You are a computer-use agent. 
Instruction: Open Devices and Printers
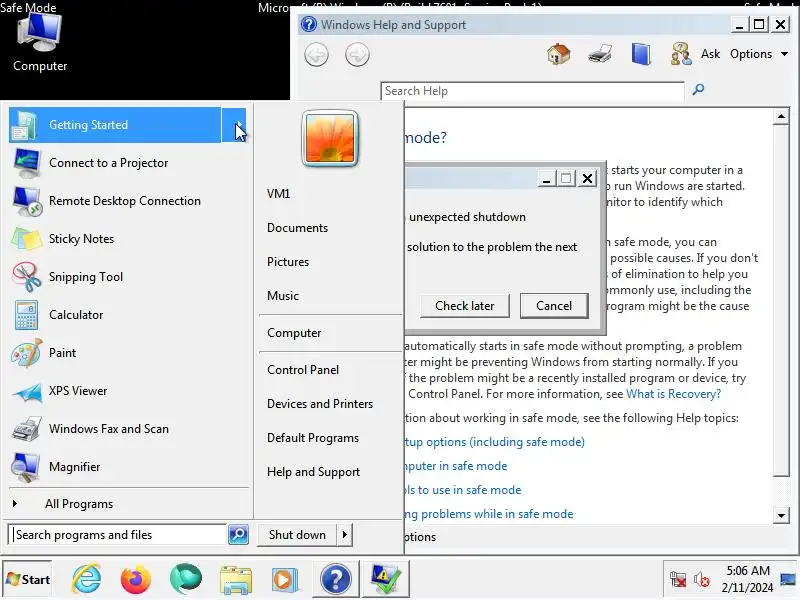[320, 404]
